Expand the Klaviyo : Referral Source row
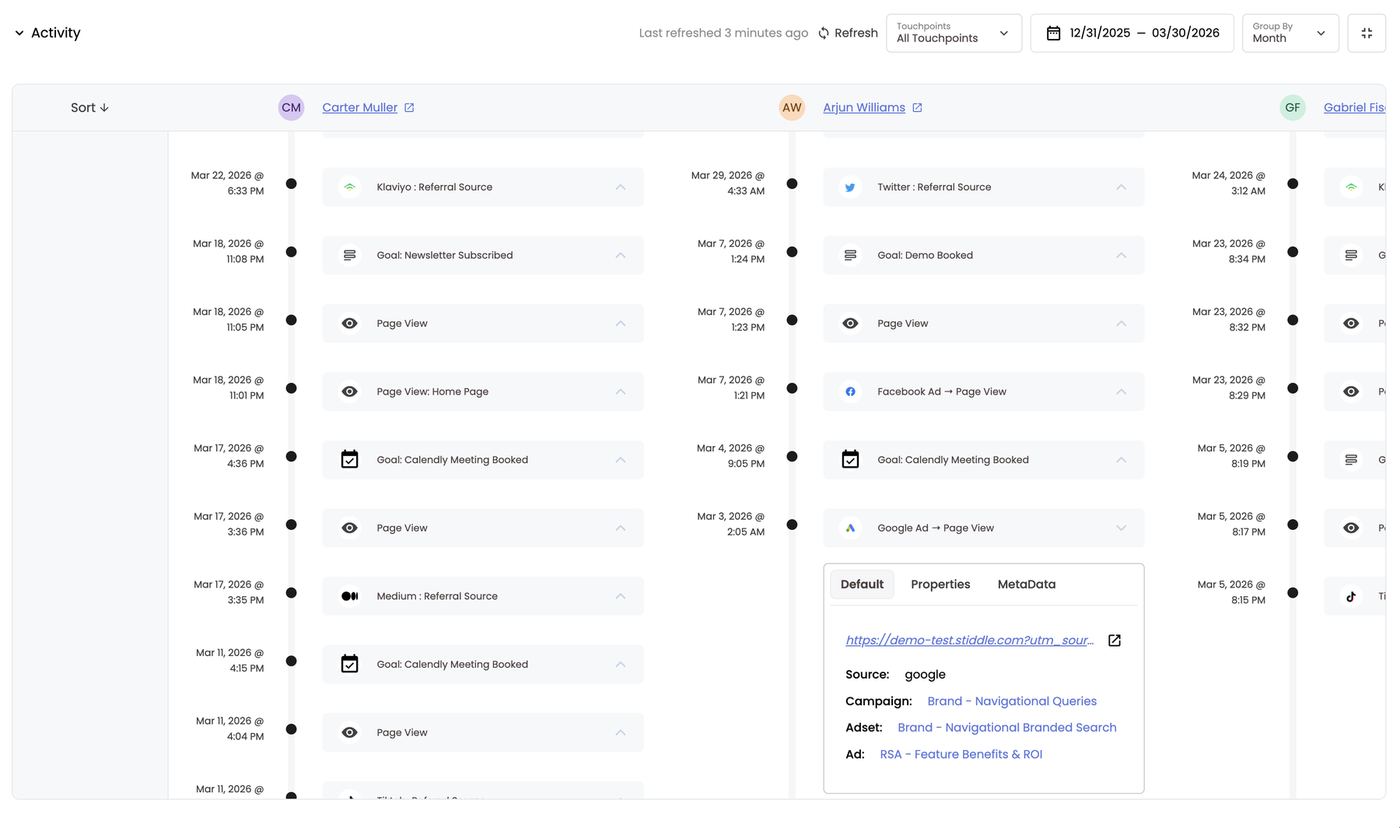This screenshot has width=1400, height=828. [x=620, y=187]
